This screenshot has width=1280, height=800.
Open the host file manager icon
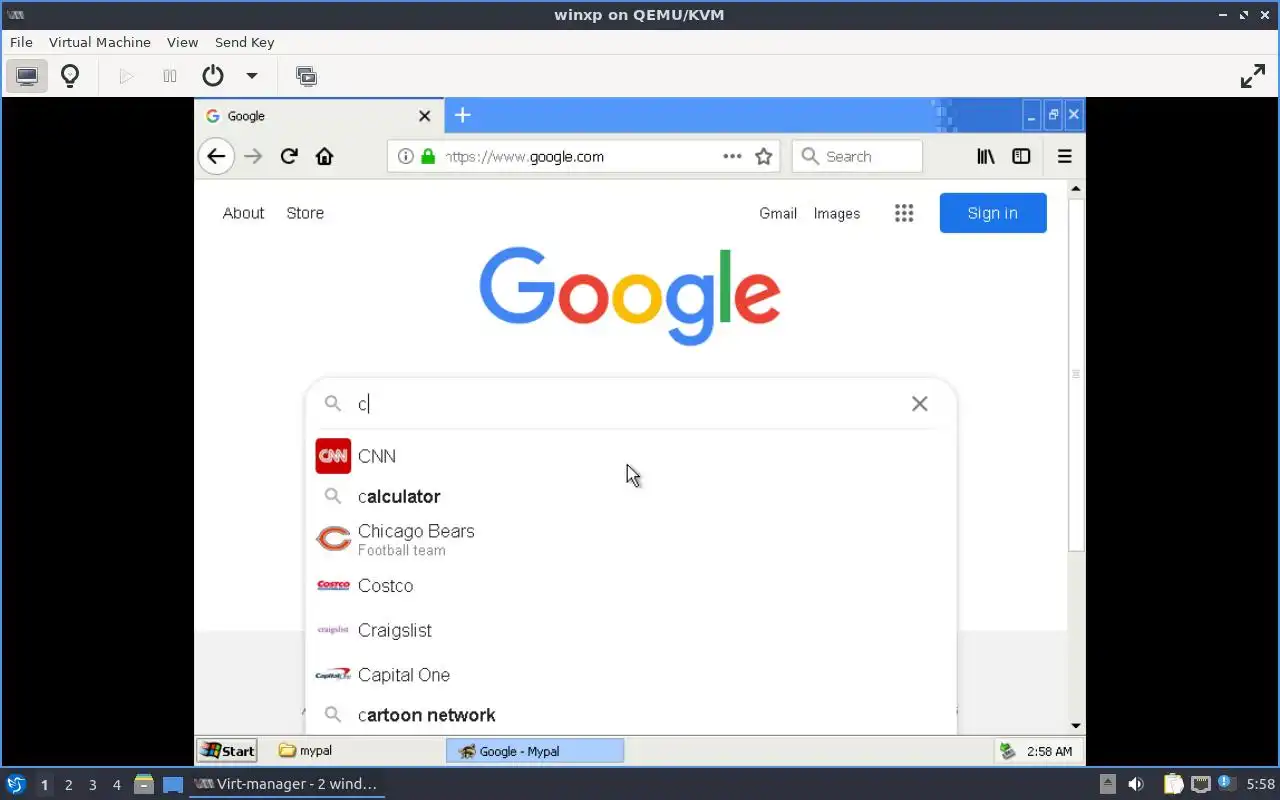tap(144, 784)
